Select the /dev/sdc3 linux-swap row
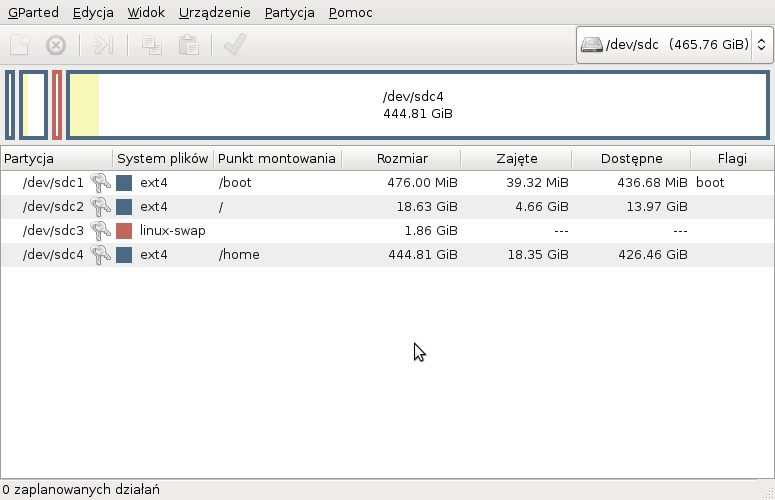775x500 pixels. click(x=300, y=231)
